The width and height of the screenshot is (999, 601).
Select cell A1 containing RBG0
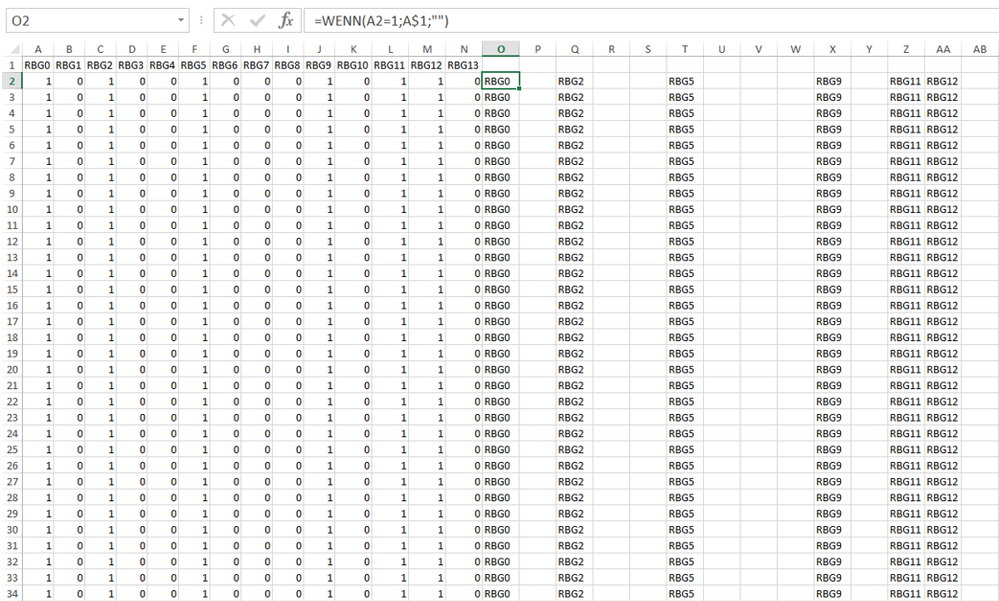point(37,65)
